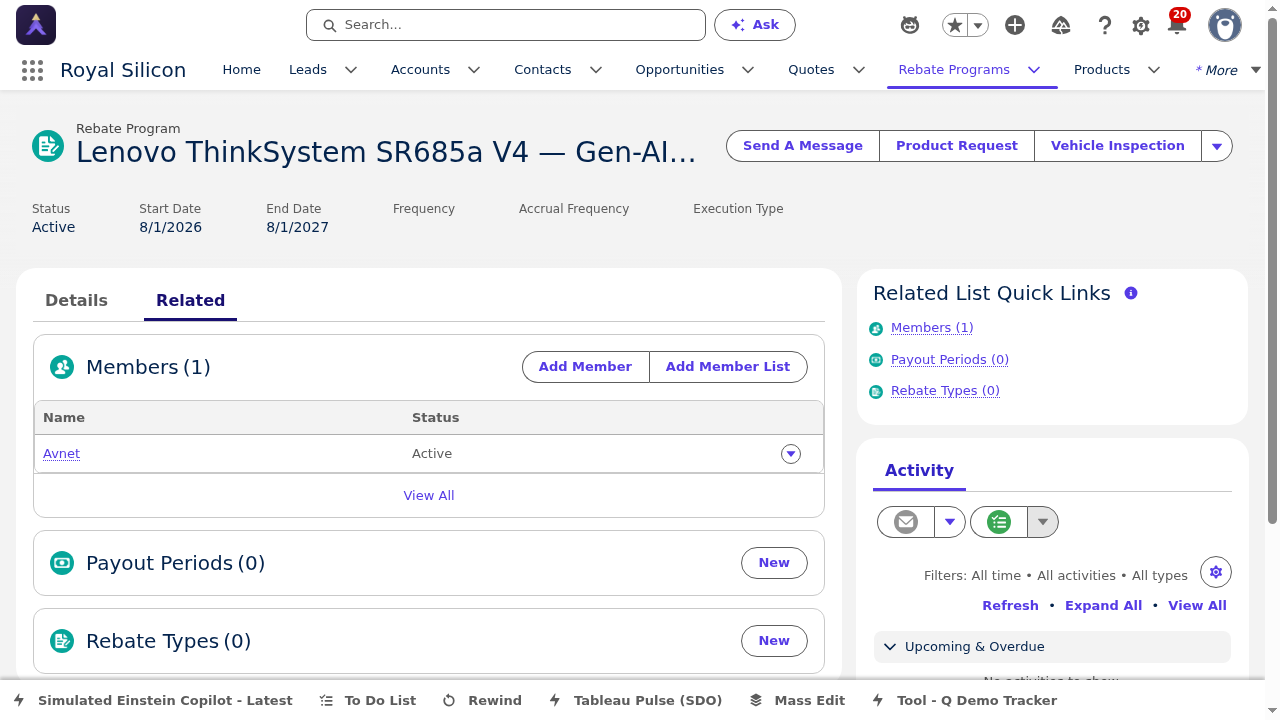
Task: Click the Members related list icon
Action: click(x=62, y=367)
